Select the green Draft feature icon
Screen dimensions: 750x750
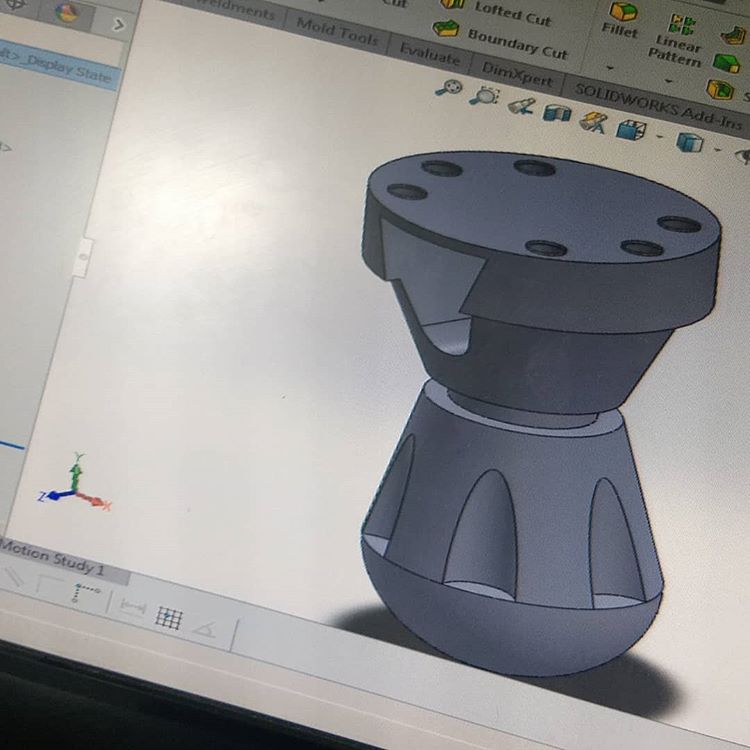(x=727, y=63)
